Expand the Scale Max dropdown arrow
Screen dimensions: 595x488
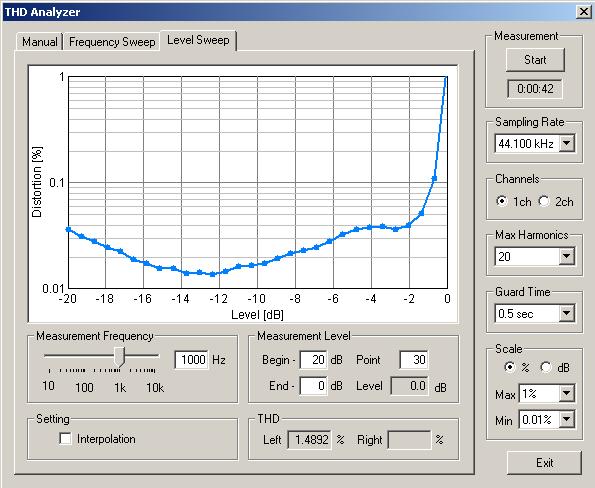567,394
